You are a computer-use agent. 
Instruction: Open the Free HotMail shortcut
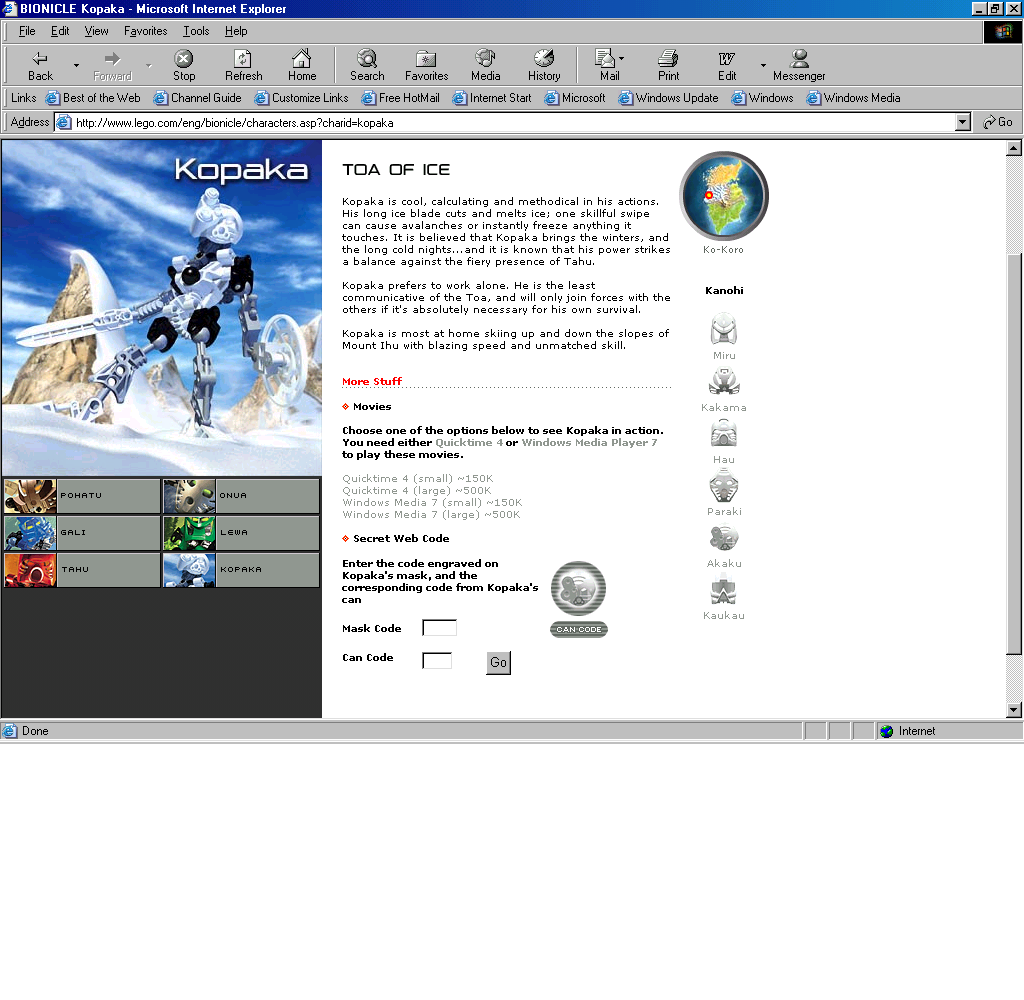(400, 98)
